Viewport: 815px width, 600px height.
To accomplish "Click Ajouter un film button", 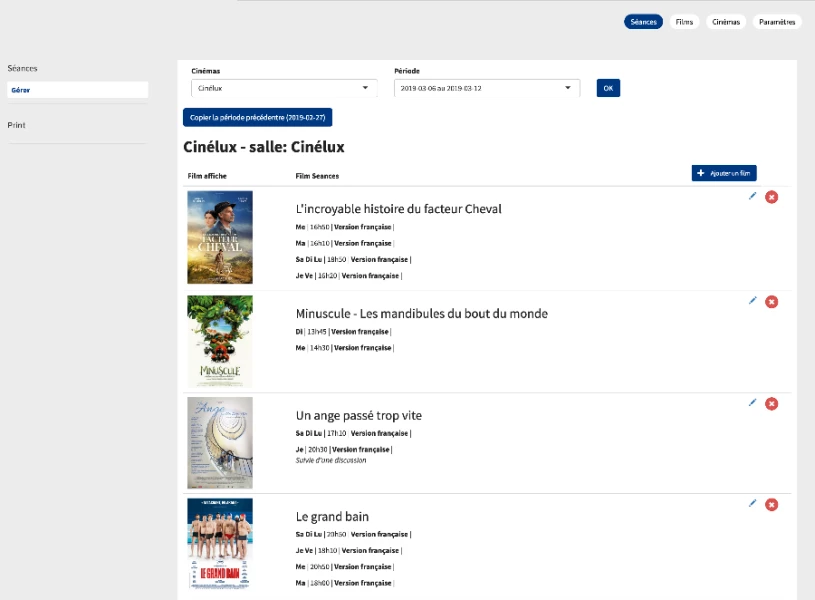I will pos(724,173).
